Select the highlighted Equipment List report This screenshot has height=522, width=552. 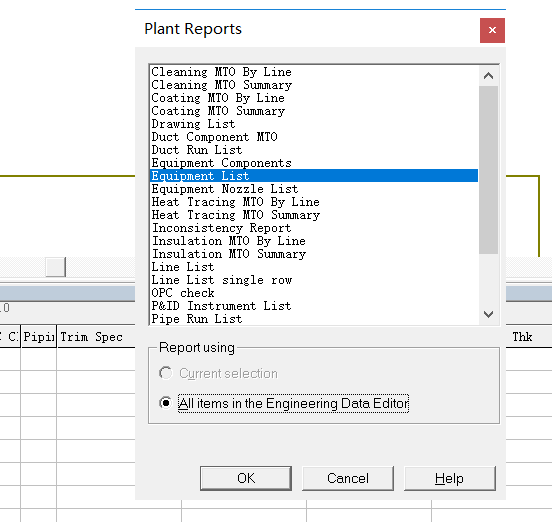click(x=314, y=176)
